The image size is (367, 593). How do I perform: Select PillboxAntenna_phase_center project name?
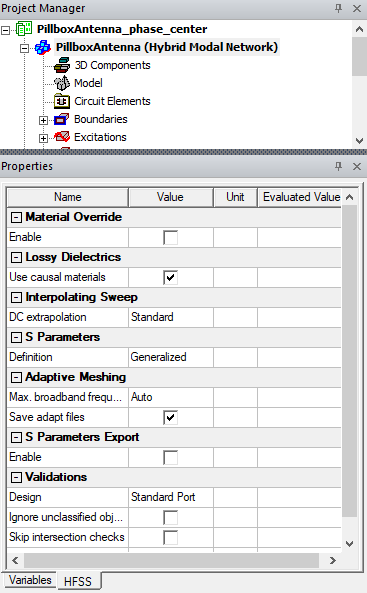pyautogui.click(x=122, y=29)
